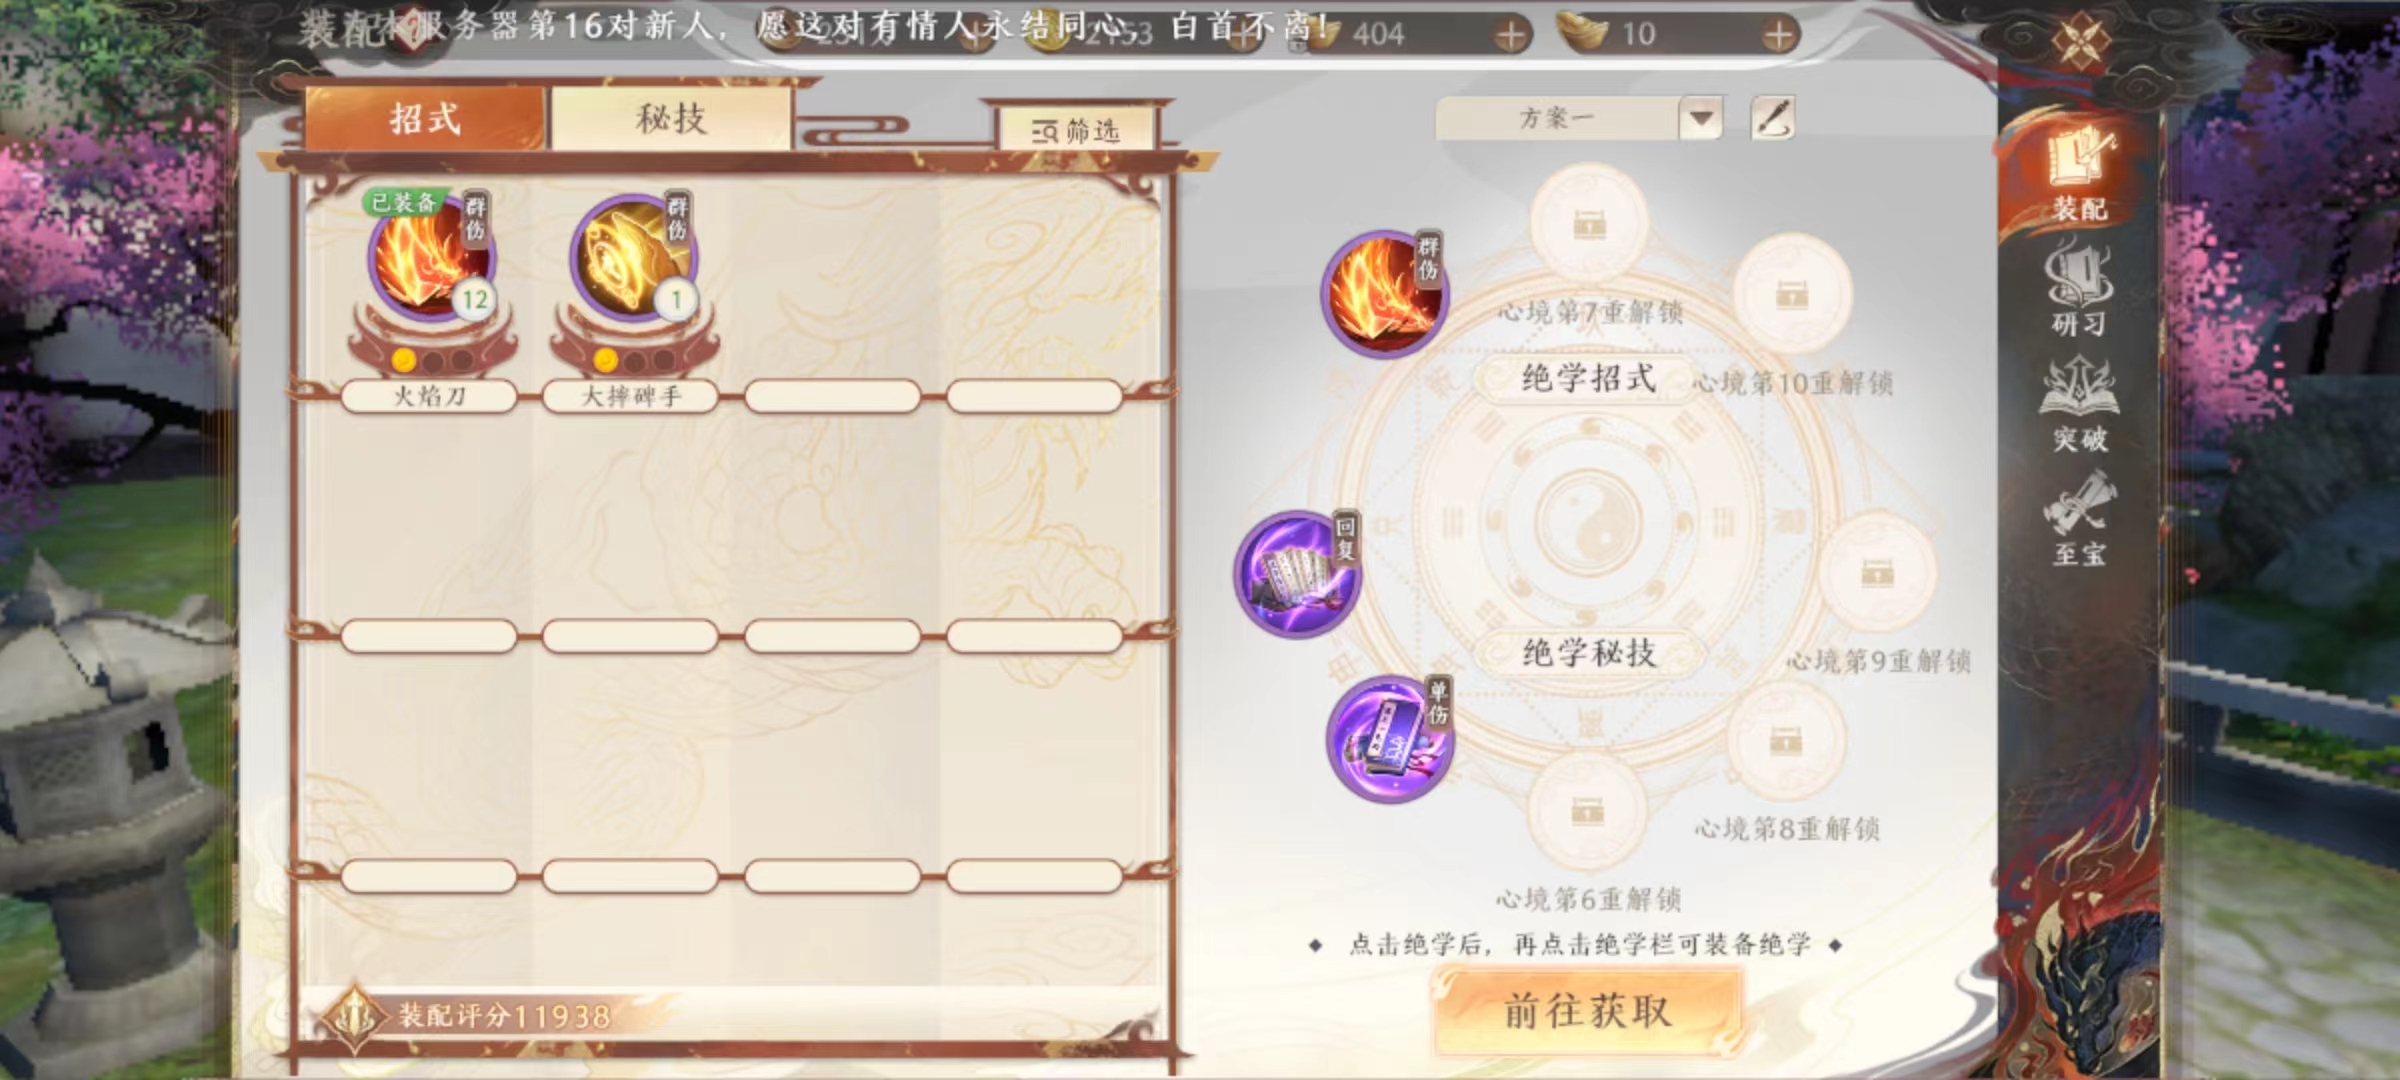The height and width of the screenshot is (1080, 2400).
Task: Click the equipped 回复 secret skill slot
Action: [1298, 574]
